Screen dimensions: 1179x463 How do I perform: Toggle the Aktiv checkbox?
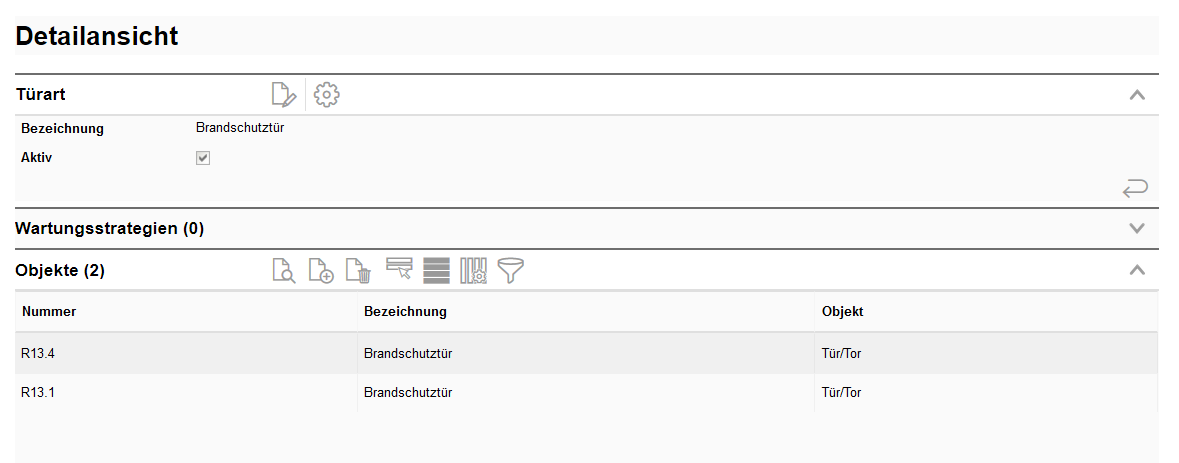[x=203, y=158]
